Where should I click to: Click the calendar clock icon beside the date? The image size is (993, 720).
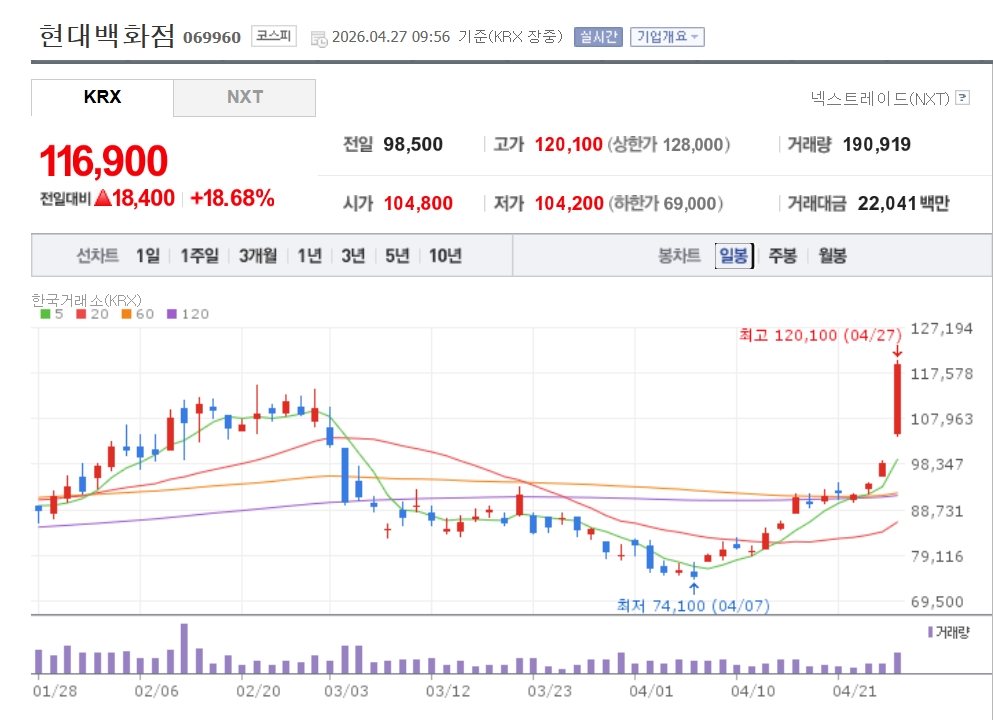click(x=319, y=38)
